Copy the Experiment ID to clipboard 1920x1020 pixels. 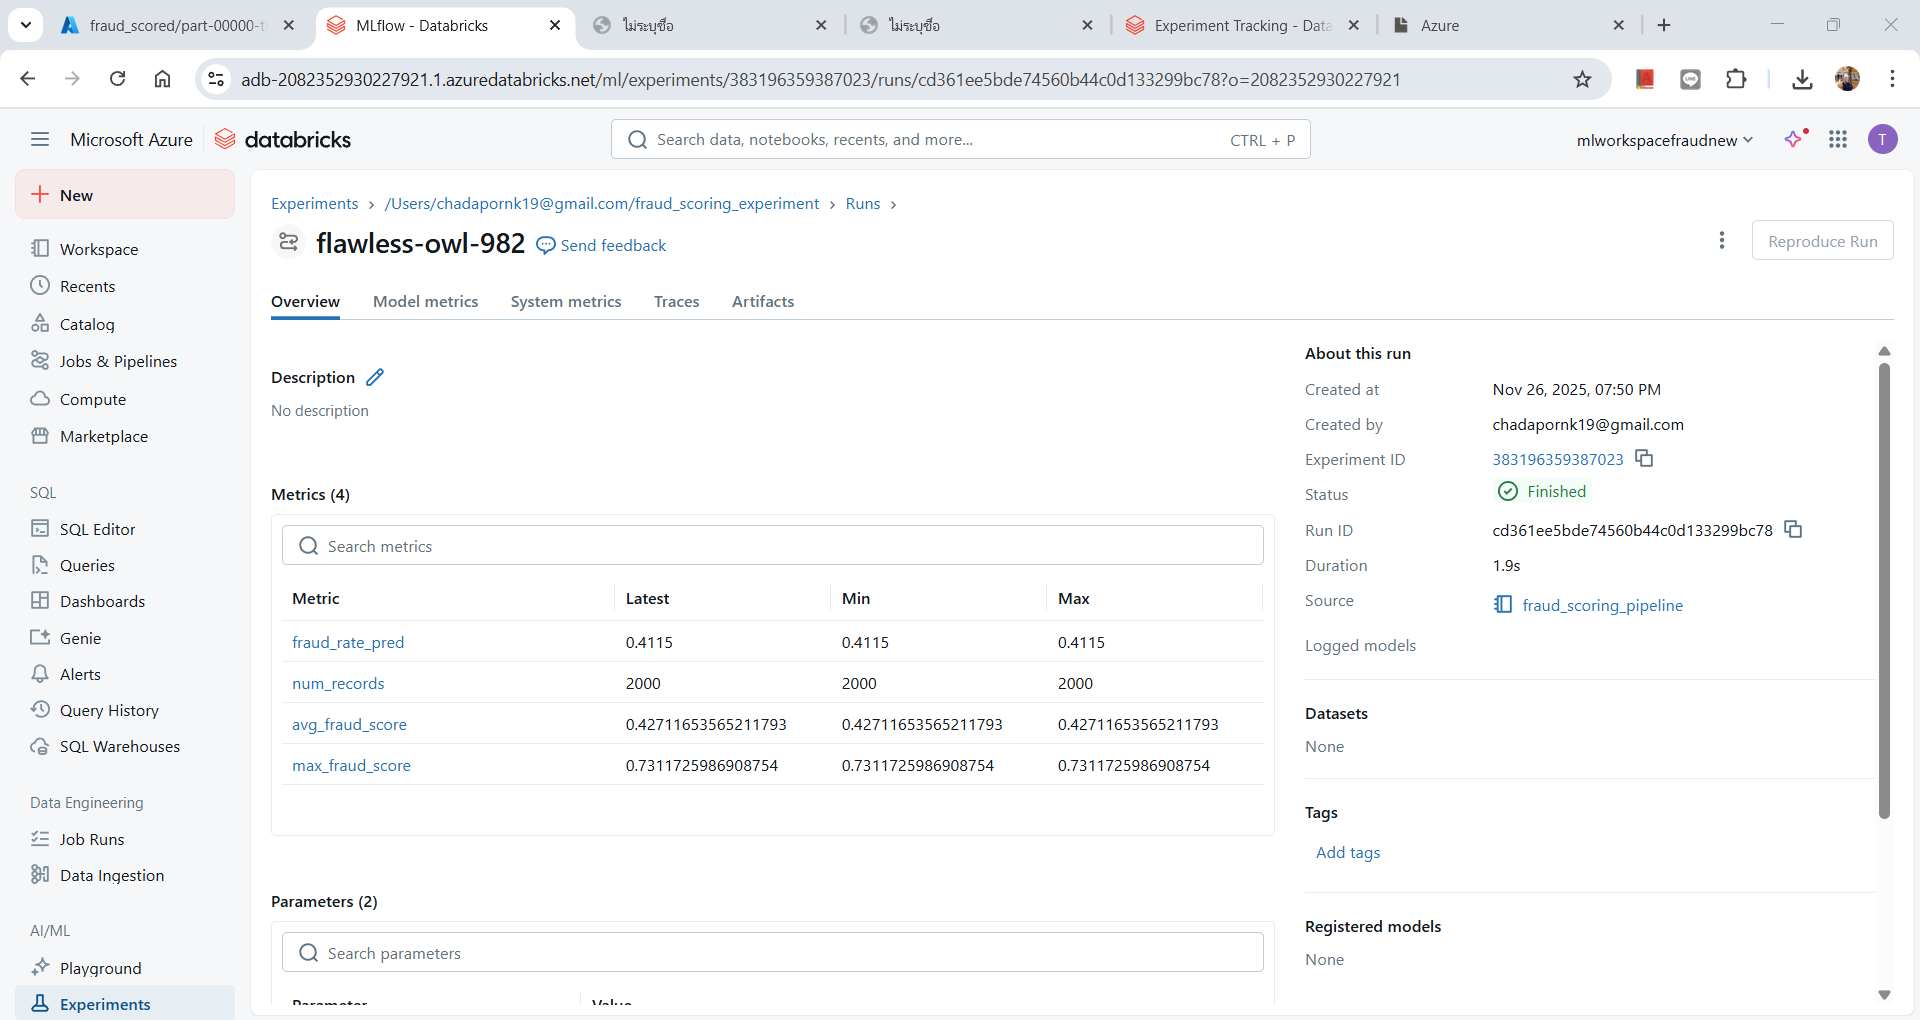[x=1644, y=458]
